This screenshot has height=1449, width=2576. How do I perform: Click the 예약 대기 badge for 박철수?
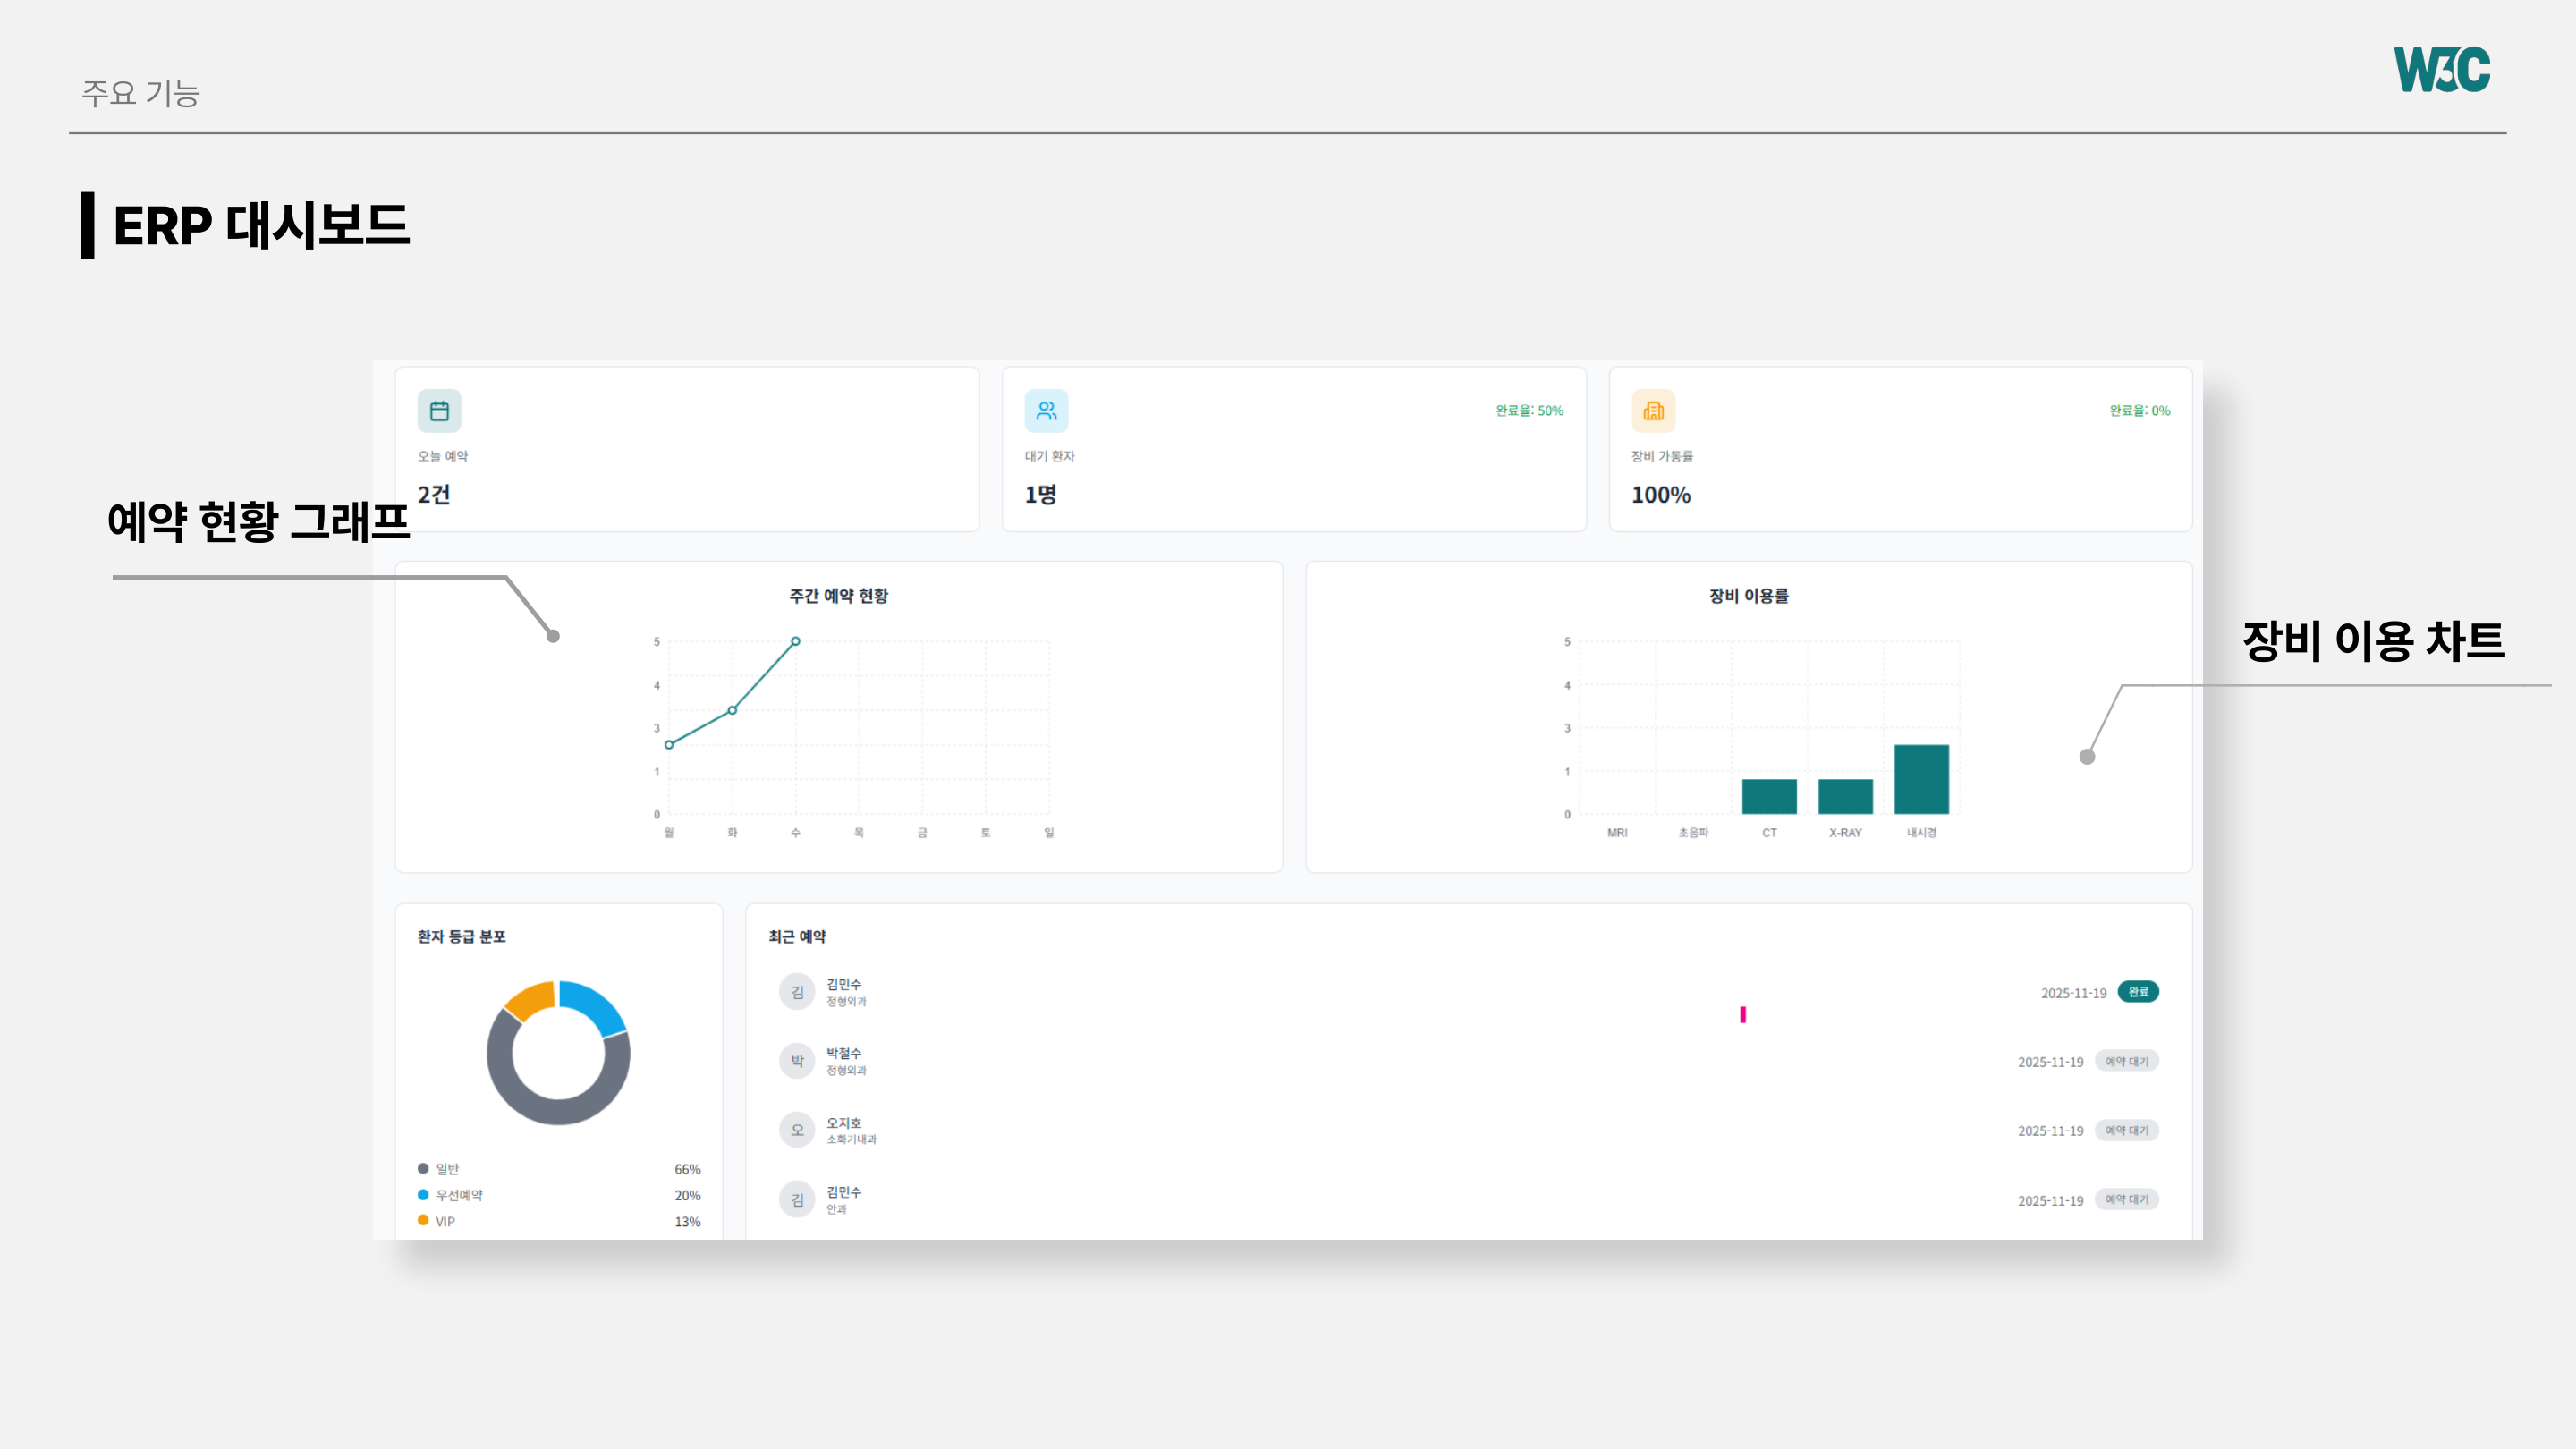[2128, 1061]
